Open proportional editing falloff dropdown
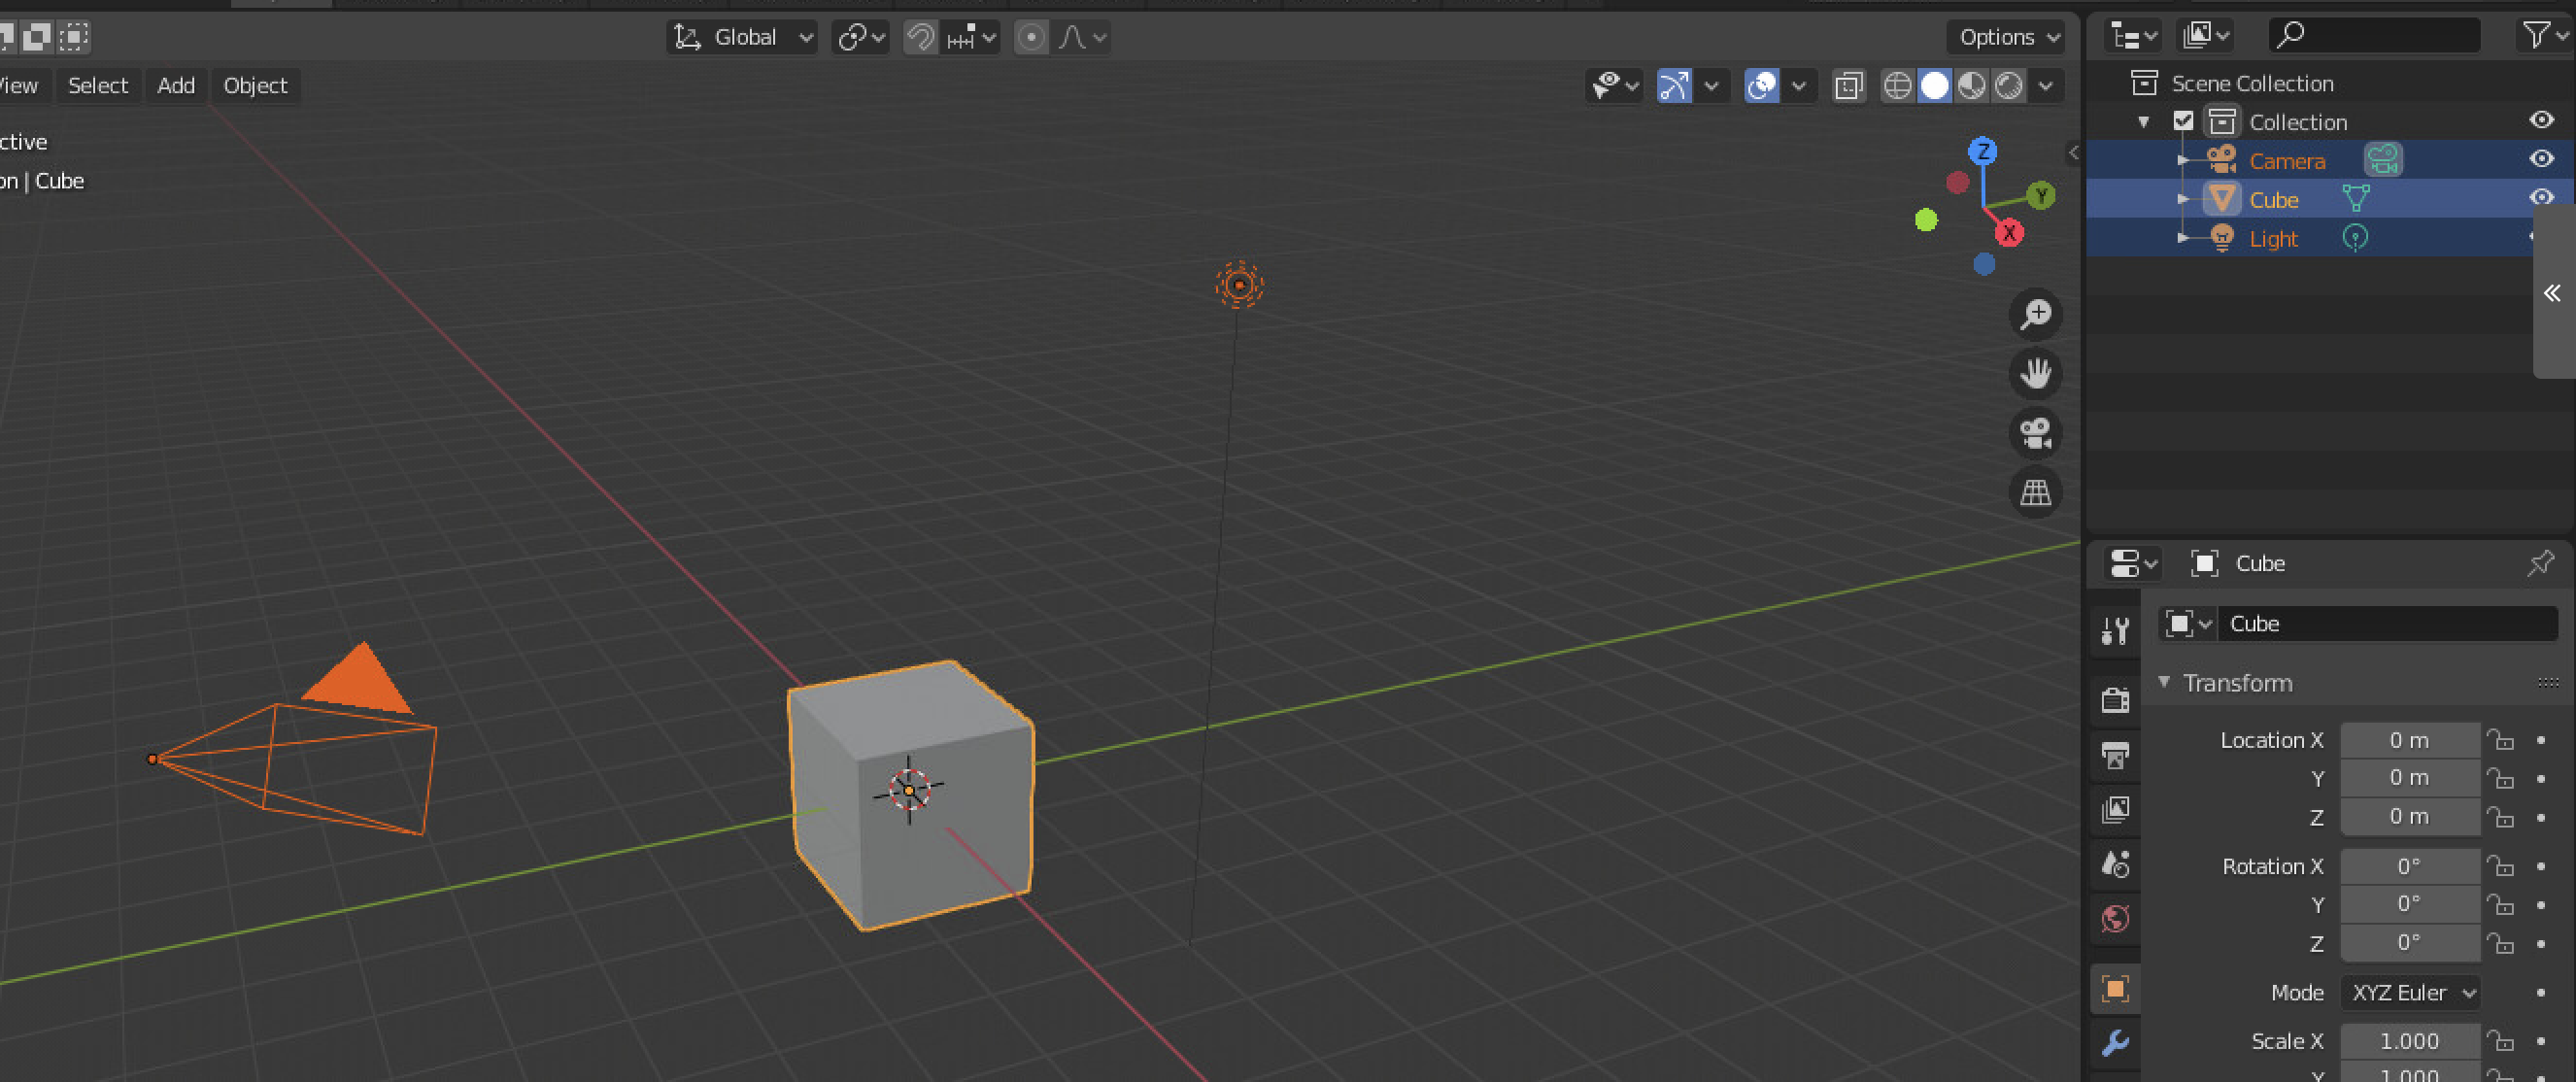Viewport: 2576px width, 1082px height. [x=1082, y=38]
